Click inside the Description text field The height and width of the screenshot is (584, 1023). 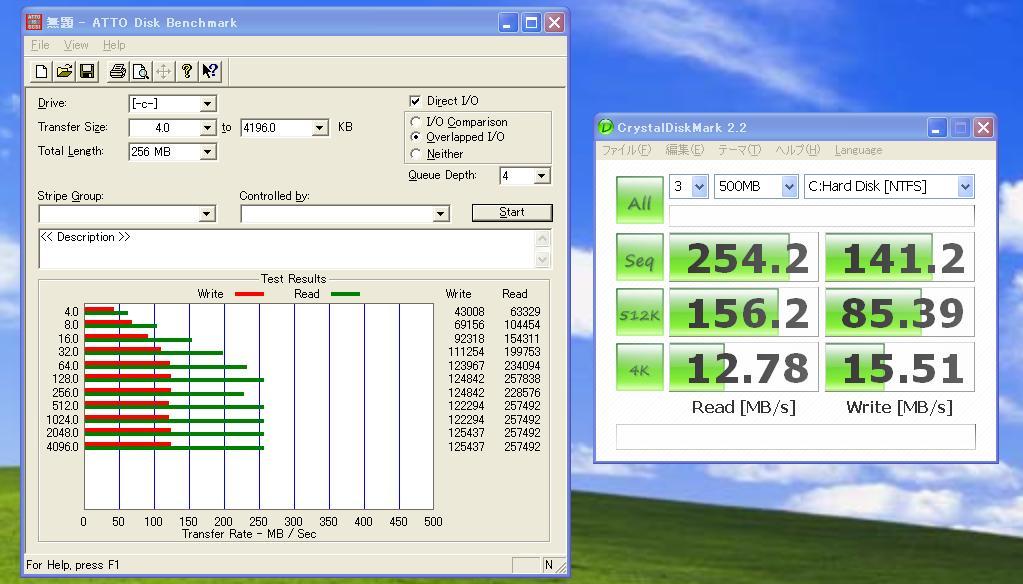click(x=287, y=249)
